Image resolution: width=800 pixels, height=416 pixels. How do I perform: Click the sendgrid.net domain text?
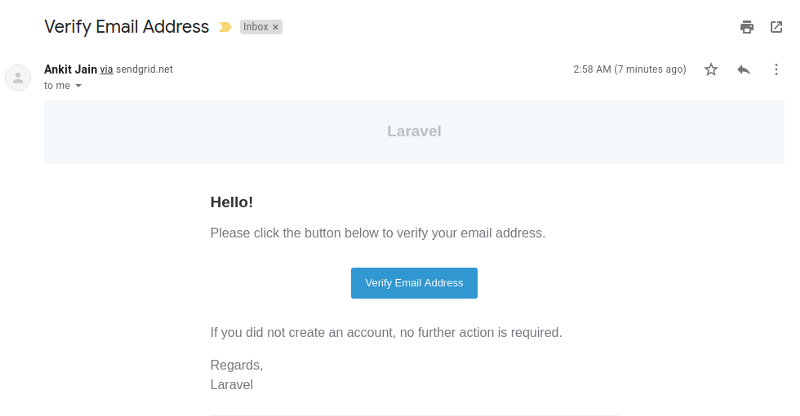(145, 69)
